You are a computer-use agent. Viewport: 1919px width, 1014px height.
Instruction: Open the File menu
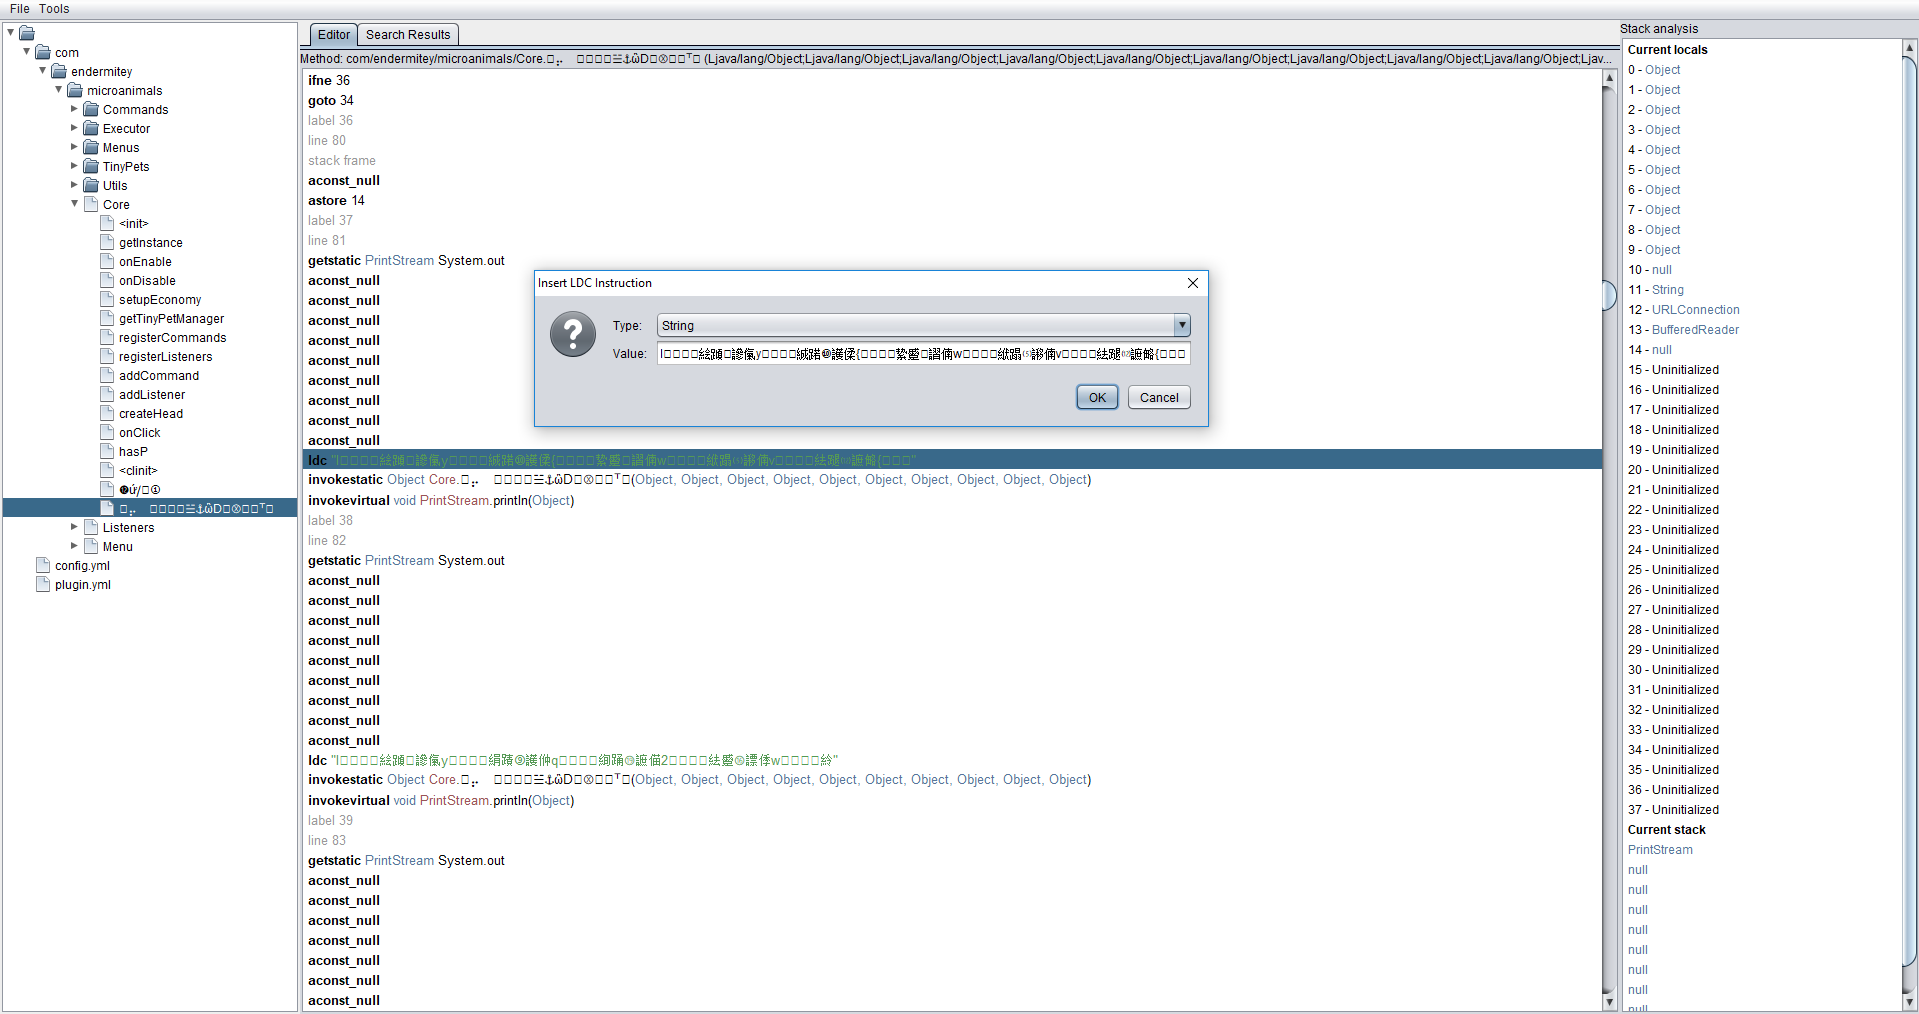point(19,9)
